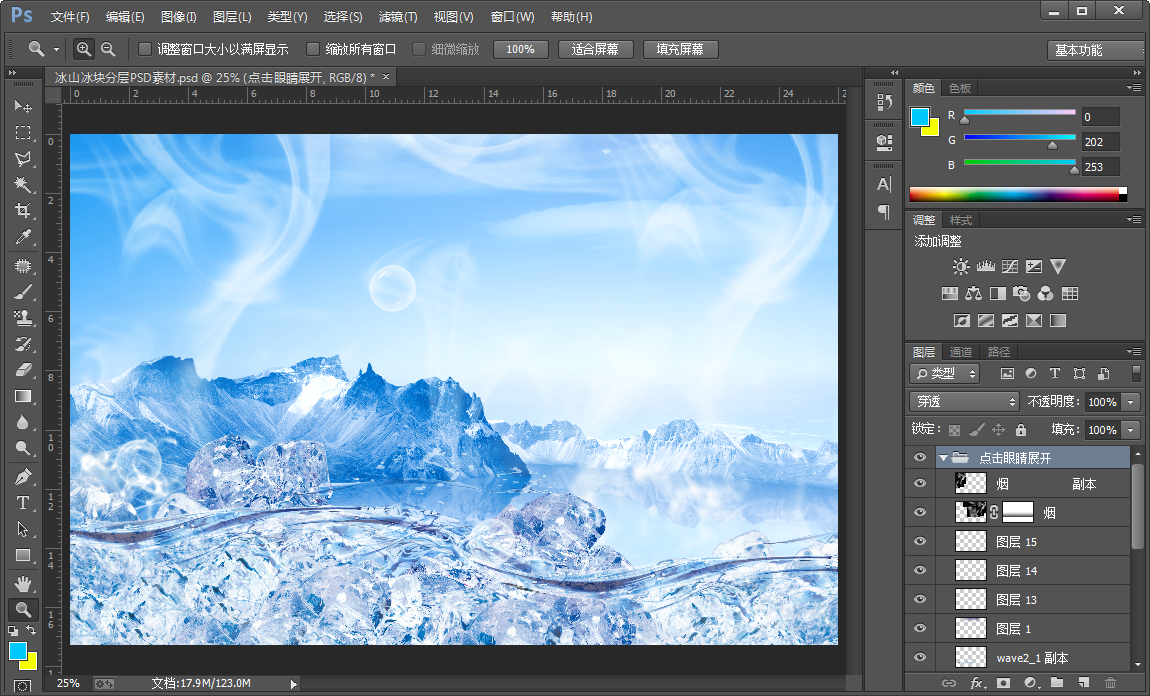Create a new group folder icon
1150x696 pixels.
point(1057,682)
